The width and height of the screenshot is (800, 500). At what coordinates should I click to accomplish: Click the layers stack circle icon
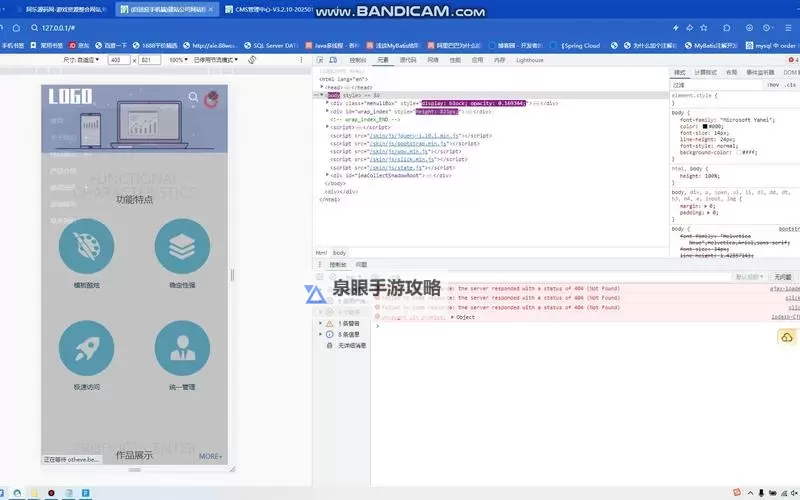[x=182, y=246]
